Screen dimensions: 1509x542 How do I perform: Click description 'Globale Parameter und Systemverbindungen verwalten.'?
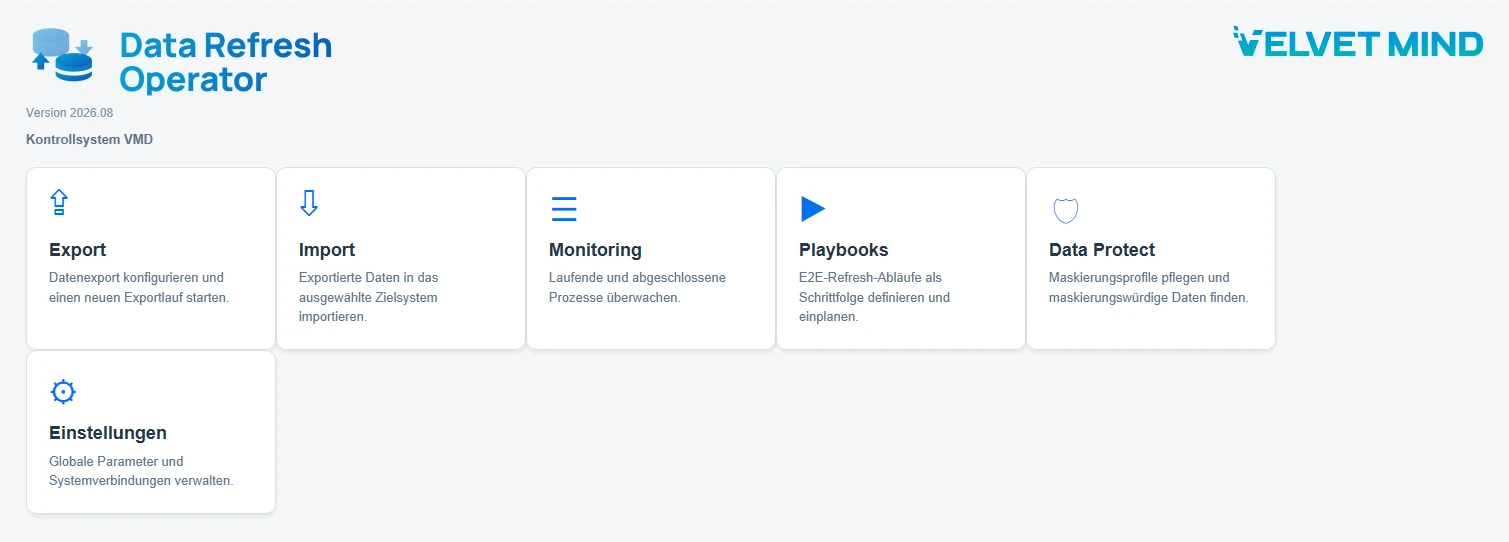point(141,471)
